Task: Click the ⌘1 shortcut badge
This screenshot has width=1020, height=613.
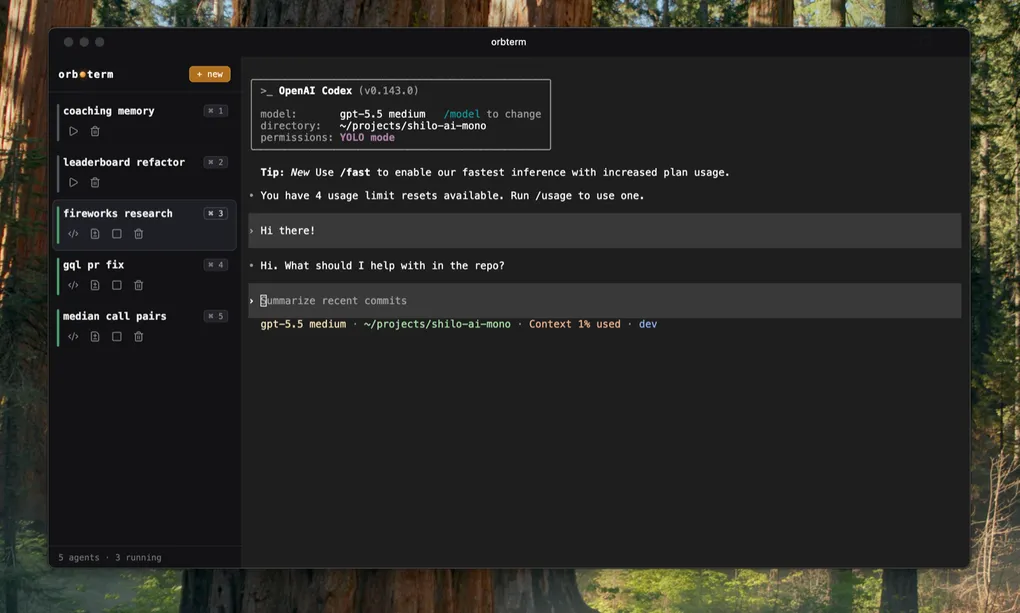Action: [215, 111]
